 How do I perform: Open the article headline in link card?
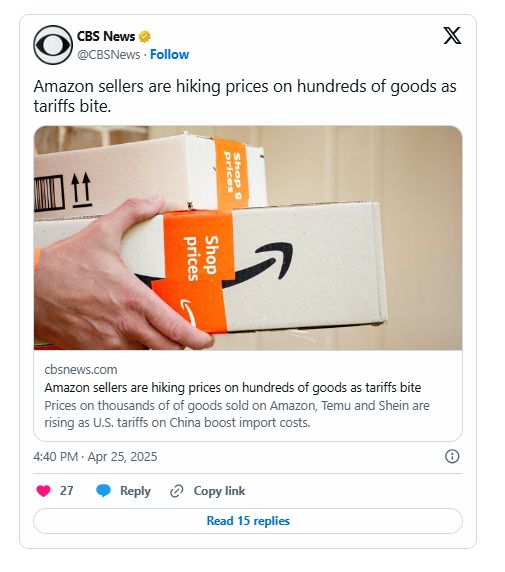[233, 387]
